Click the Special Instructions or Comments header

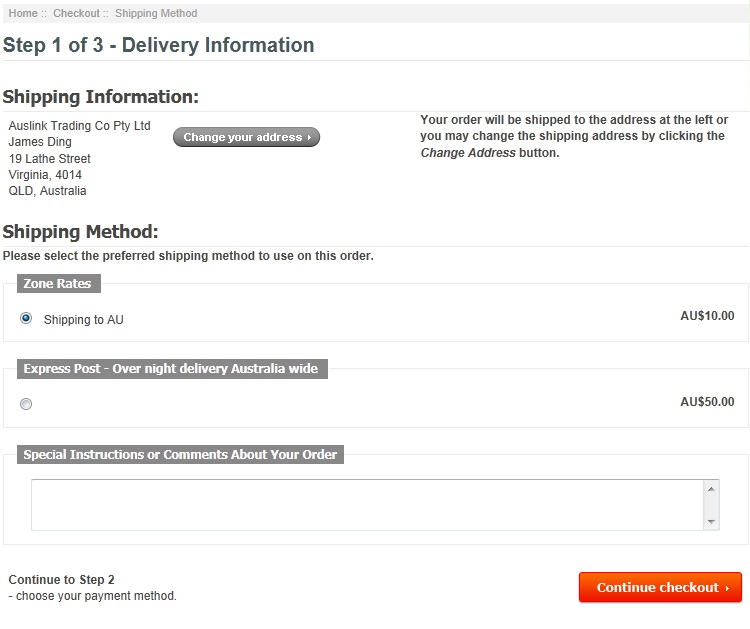(x=180, y=454)
